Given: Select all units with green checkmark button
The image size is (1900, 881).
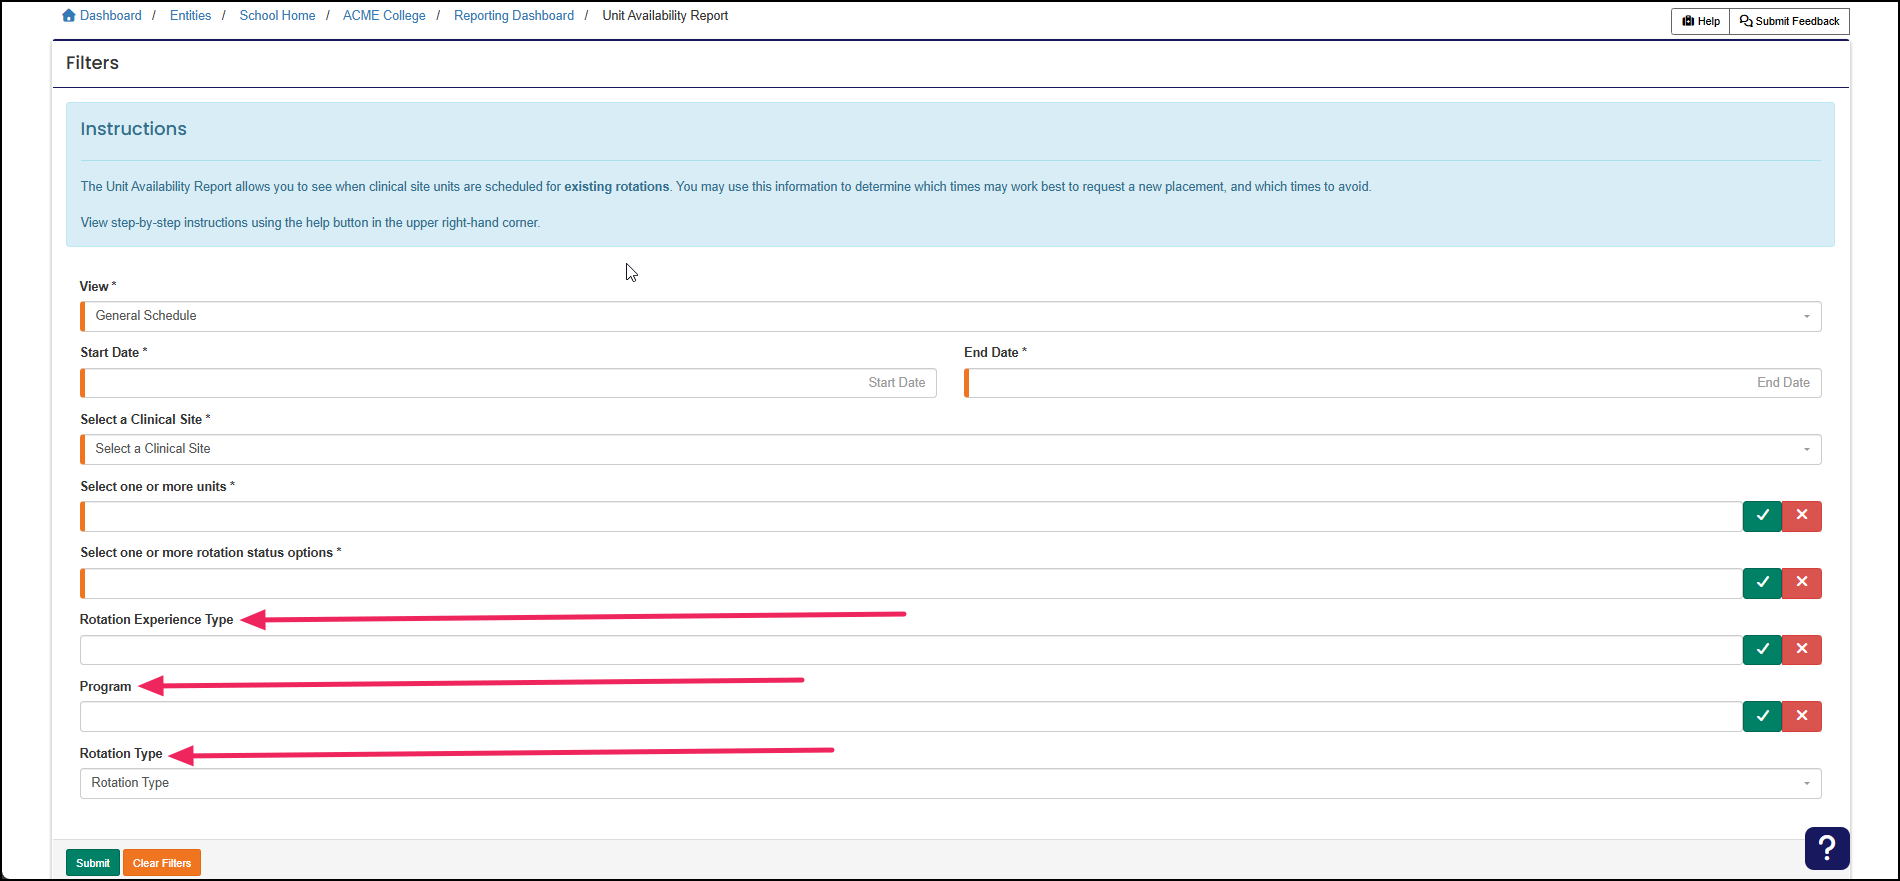Looking at the screenshot, I should [1762, 516].
